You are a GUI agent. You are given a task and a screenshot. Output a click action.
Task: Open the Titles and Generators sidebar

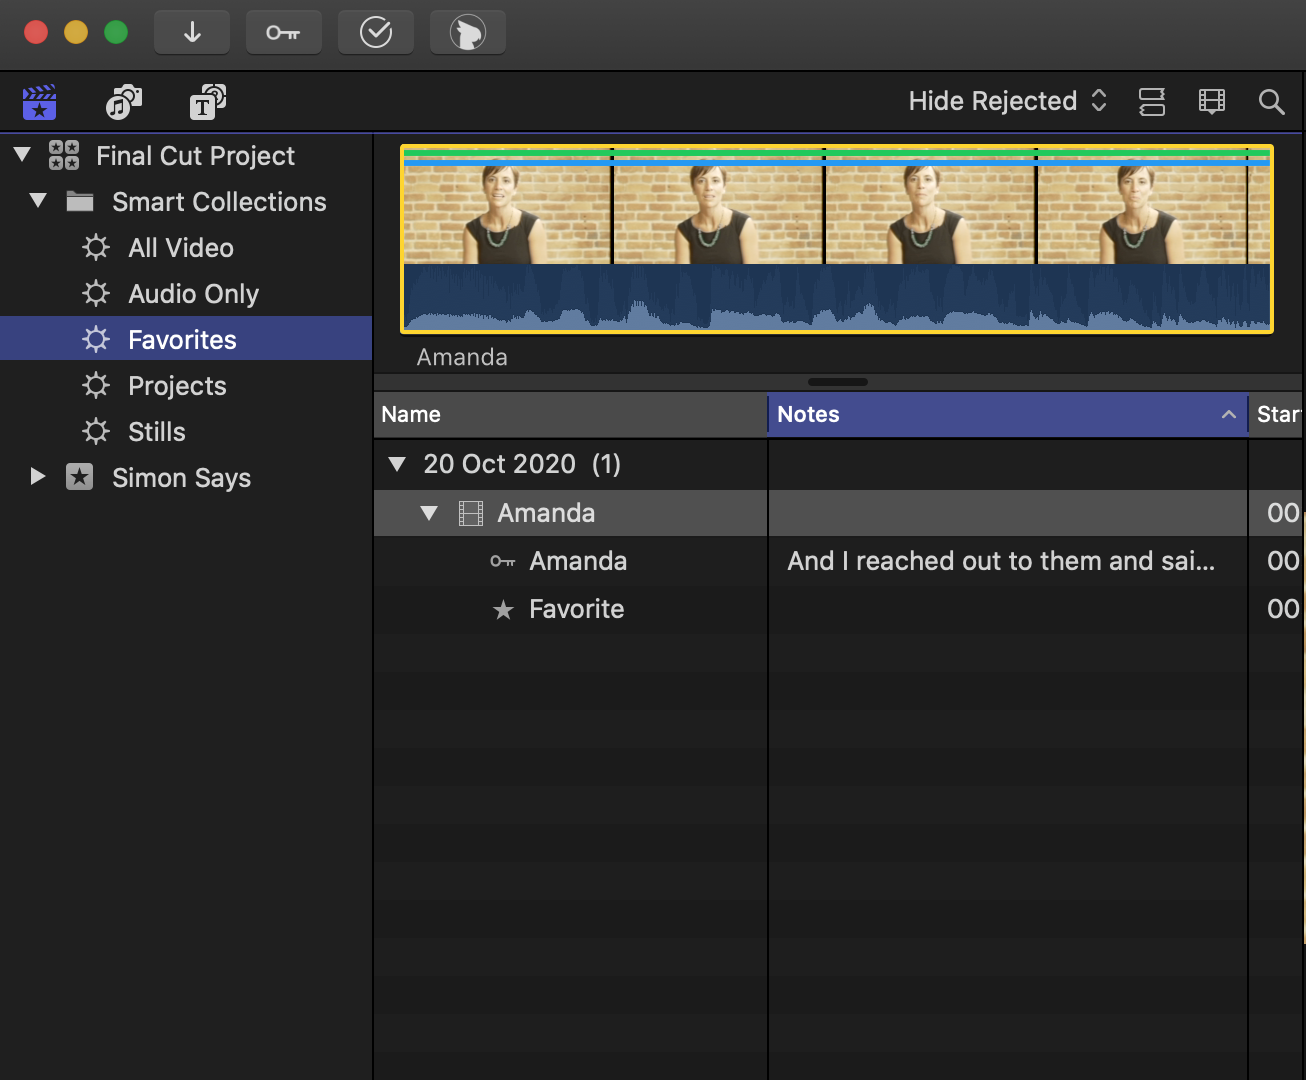click(x=207, y=102)
